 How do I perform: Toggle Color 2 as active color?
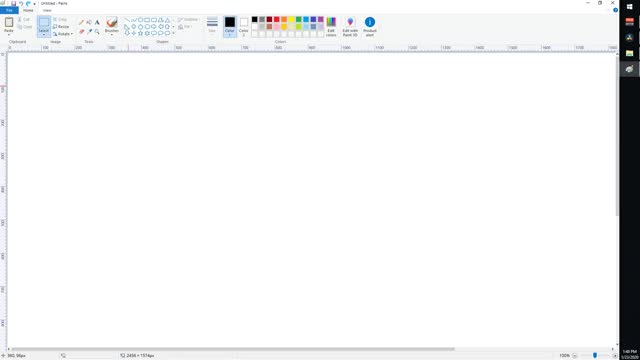(244, 27)
